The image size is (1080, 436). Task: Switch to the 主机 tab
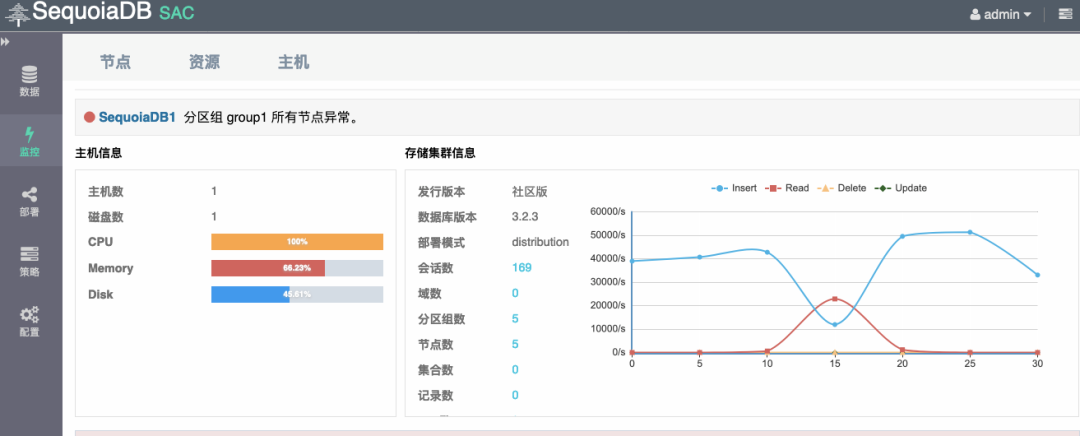pos(293,63)
